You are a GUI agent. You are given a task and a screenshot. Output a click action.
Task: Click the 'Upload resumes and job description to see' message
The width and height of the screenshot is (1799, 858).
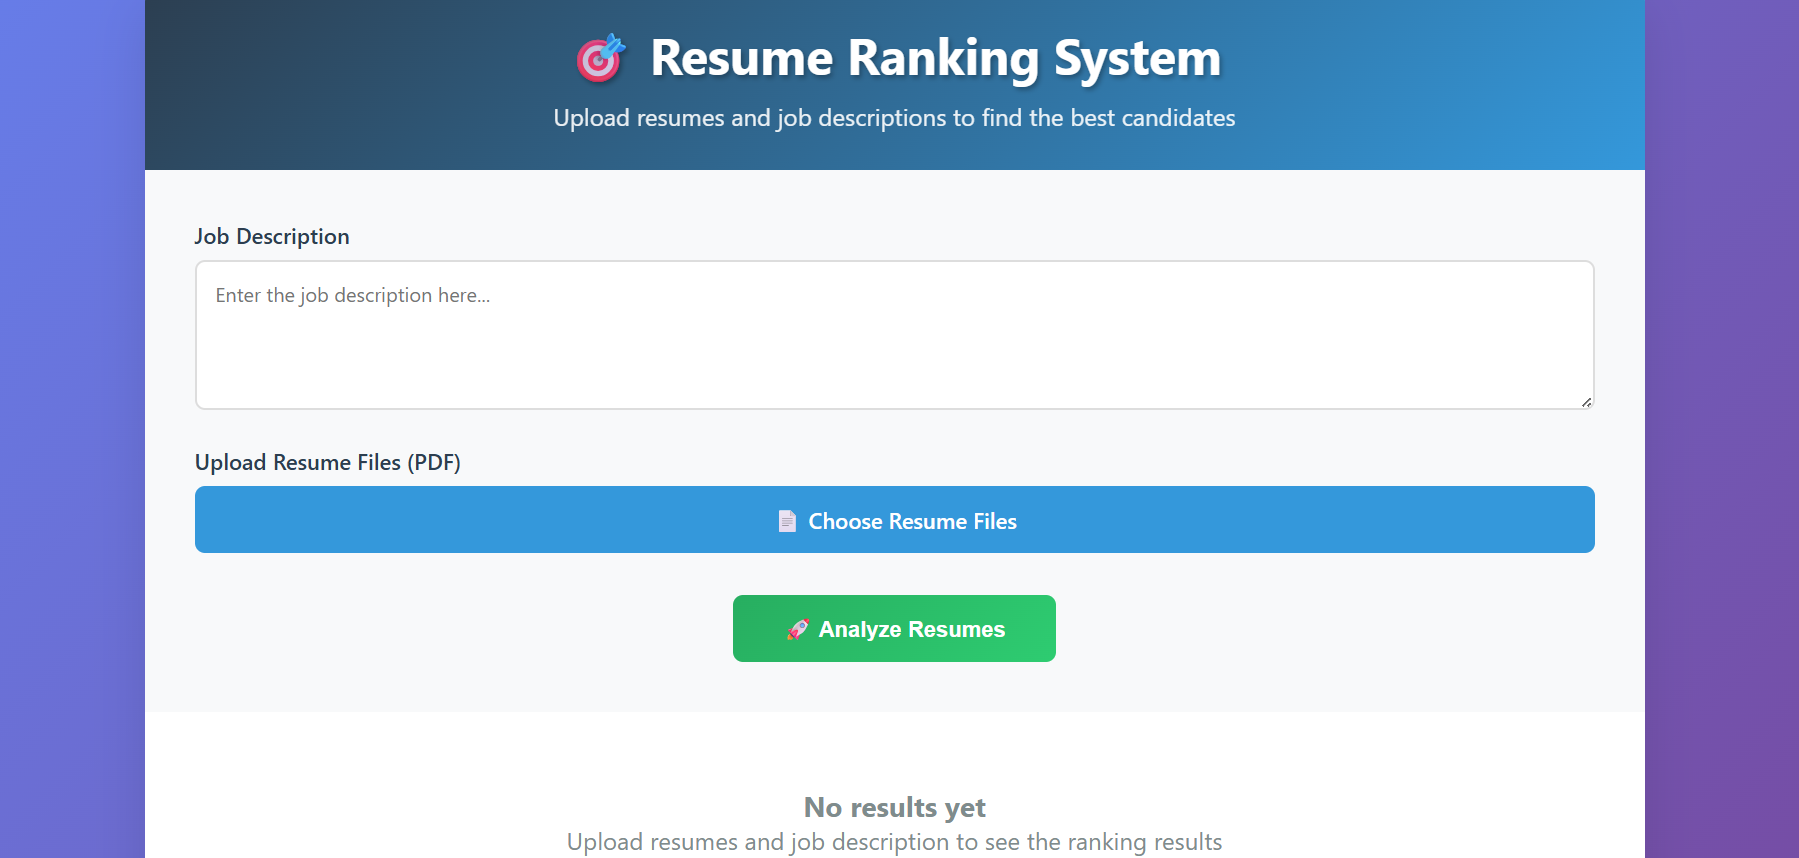894,842
